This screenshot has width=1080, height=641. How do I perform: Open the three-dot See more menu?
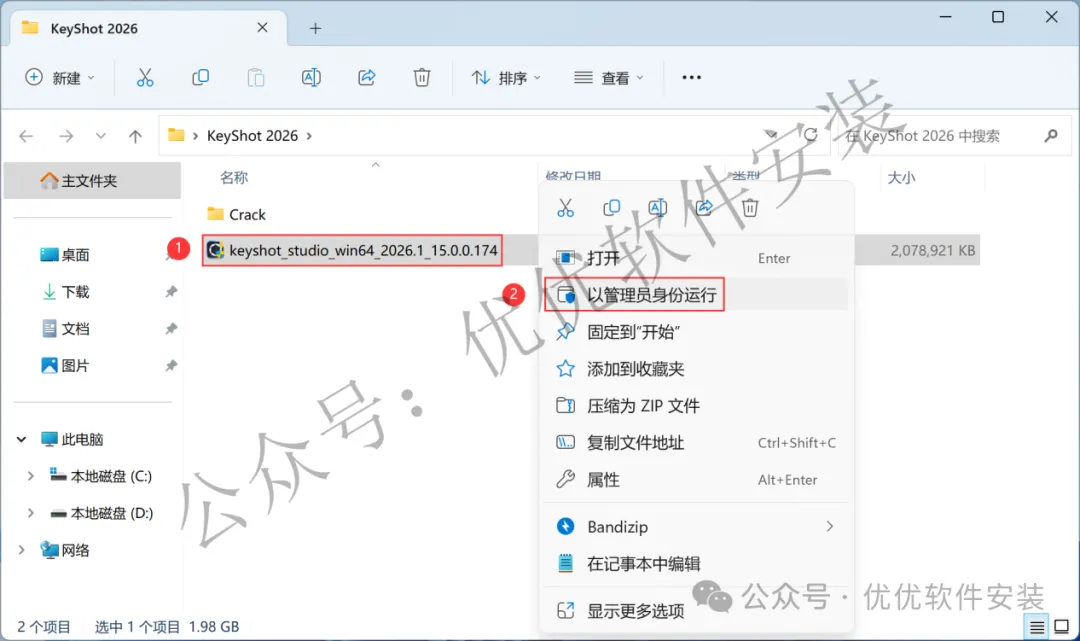pos(692,78)
